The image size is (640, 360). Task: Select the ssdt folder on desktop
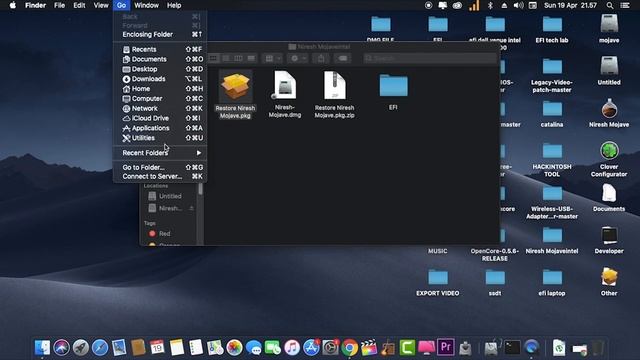pyautogui.click(x=495, y=282)
